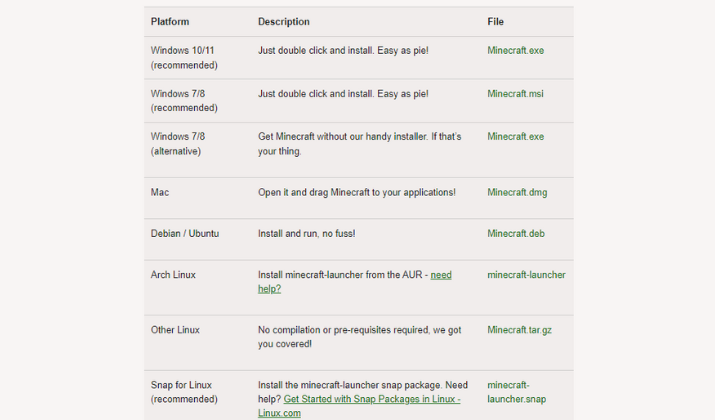Select the Platform column header
This screenshot has height=420, width=715.
(x=170, y=21)
